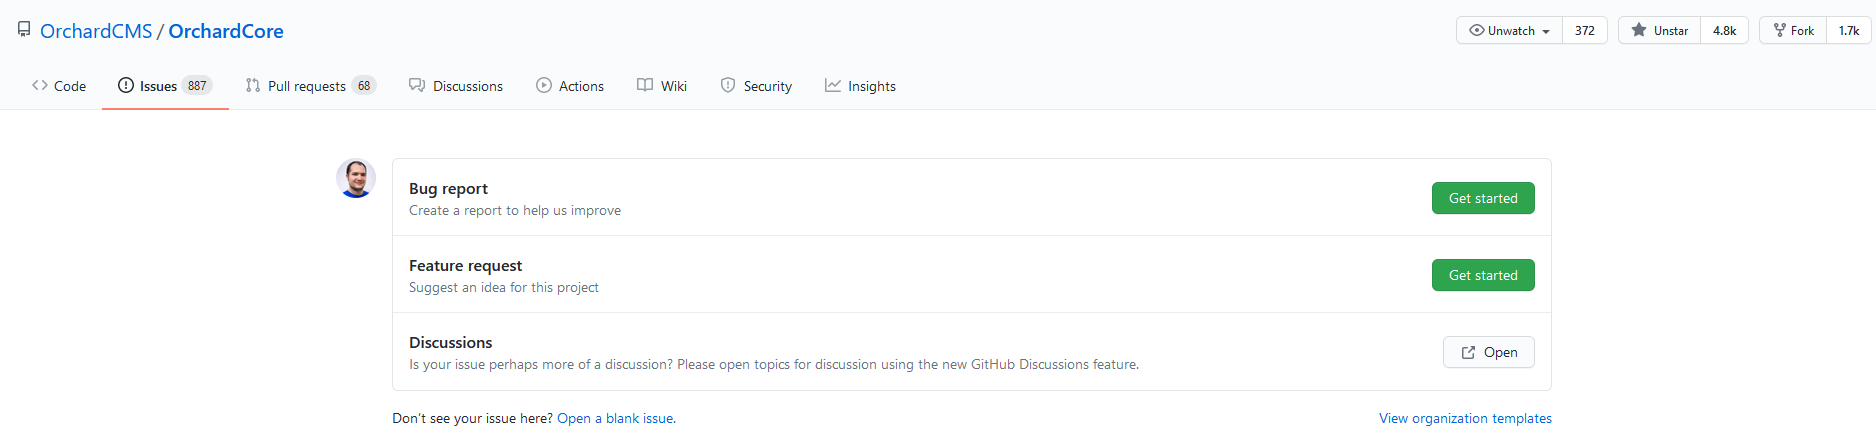
Task: Click the Wiki book icon
Action: 645,85
